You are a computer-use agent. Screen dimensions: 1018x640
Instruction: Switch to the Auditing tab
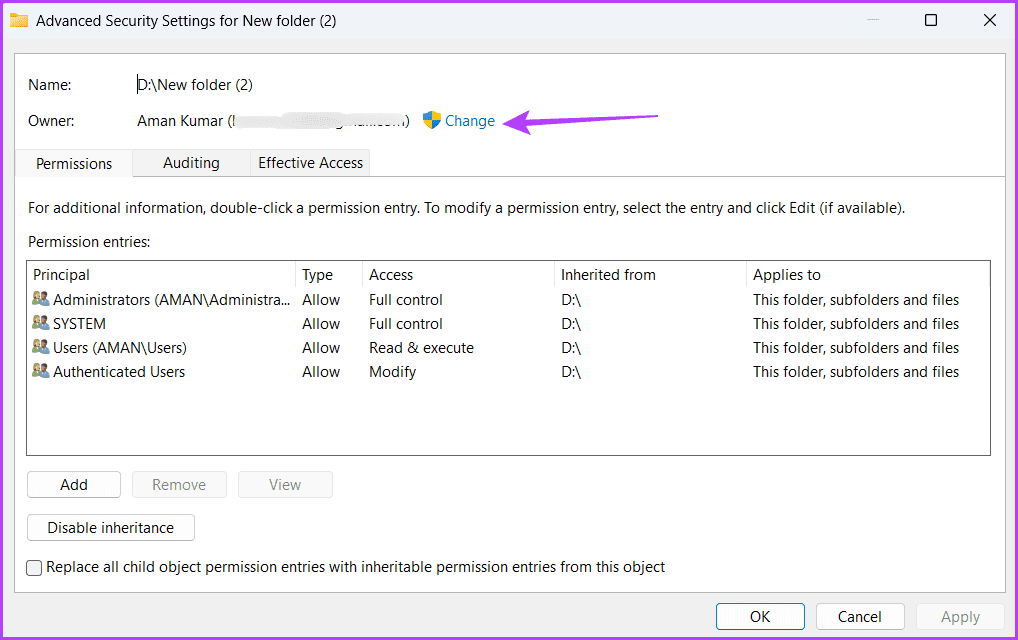click(192, 163)
